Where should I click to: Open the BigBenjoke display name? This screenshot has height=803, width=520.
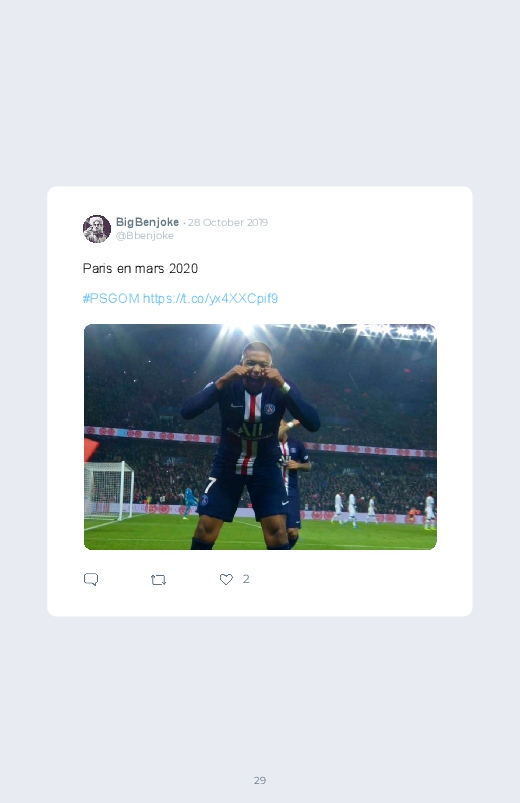point(147,222)
